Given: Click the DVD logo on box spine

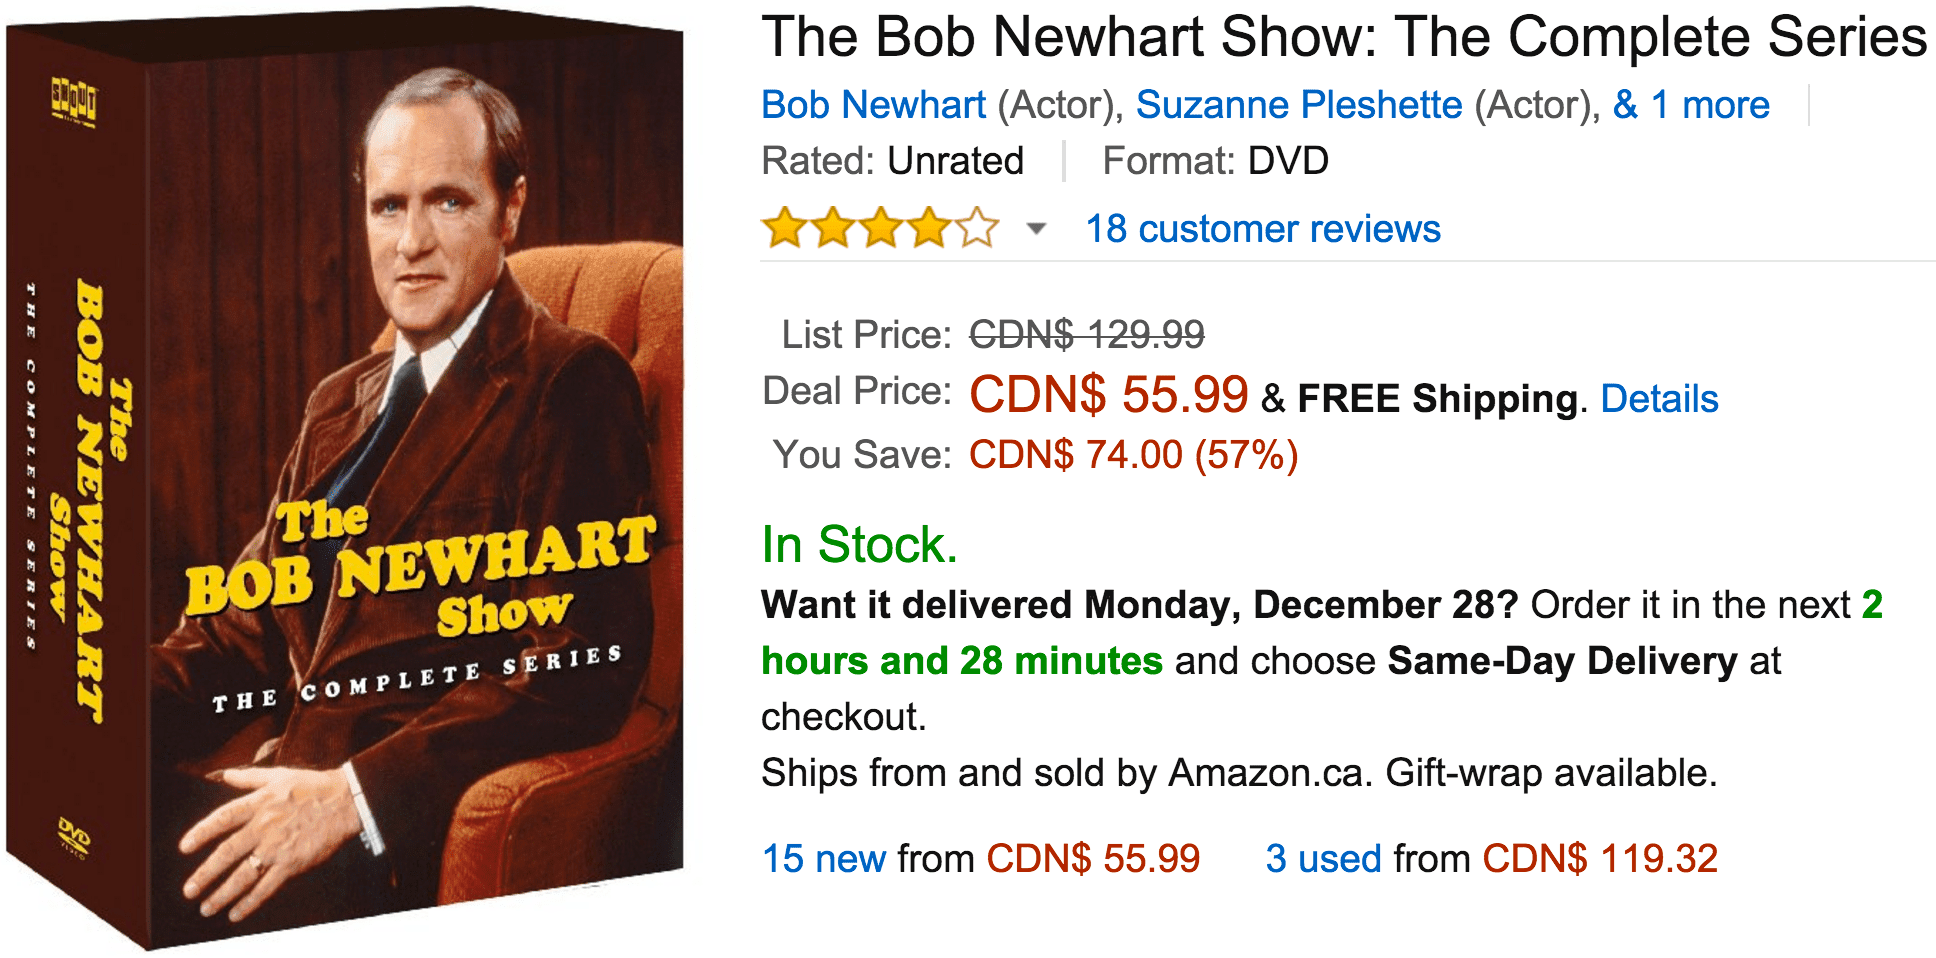Looking at the screenshot, I should click(x=74, y=837).
